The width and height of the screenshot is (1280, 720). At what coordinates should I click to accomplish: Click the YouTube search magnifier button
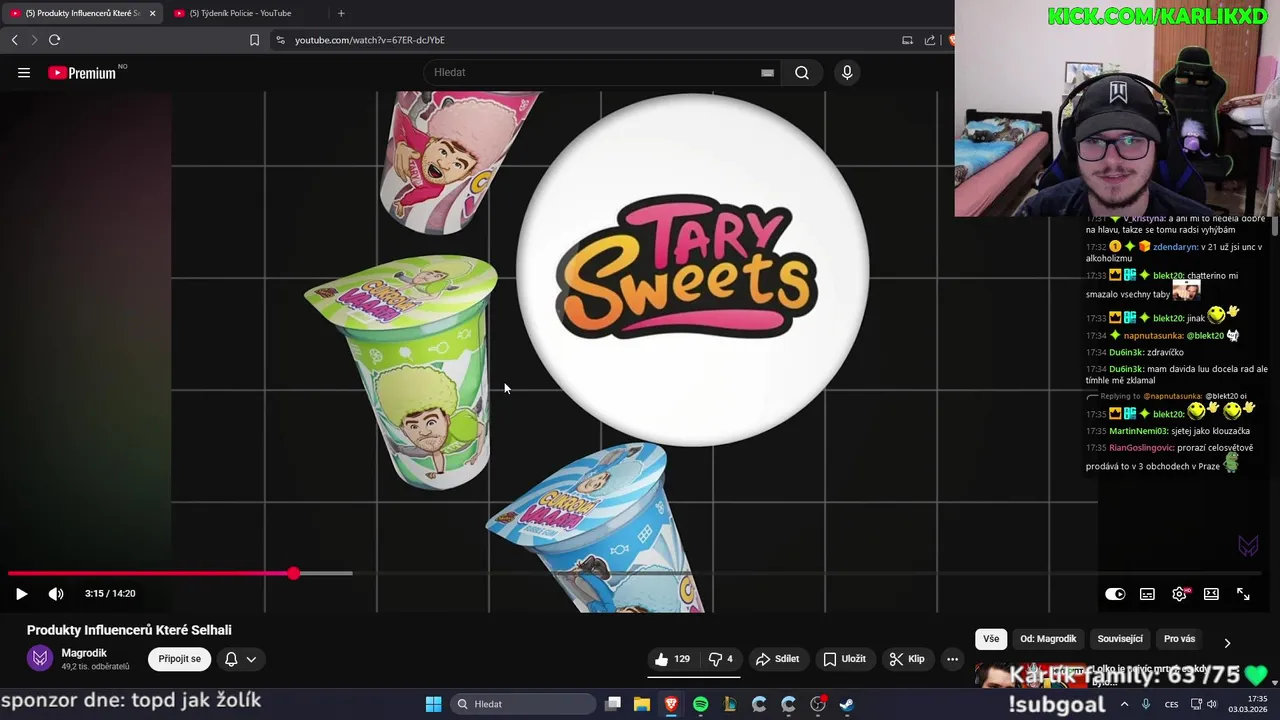tap(802, 72)
